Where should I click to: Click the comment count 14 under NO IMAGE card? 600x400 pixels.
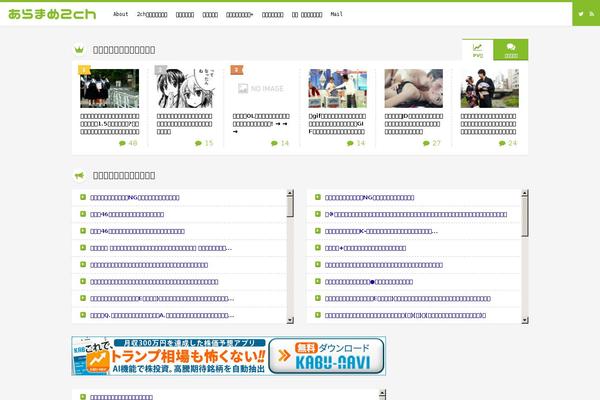(x=285, y=143)
